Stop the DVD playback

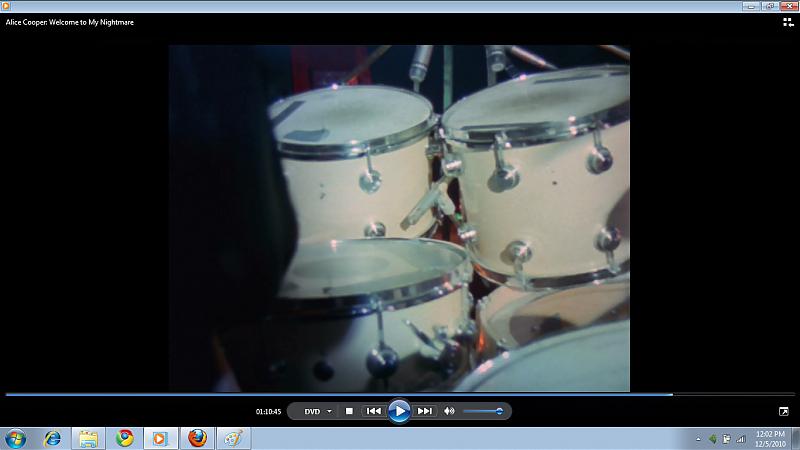(349, 411)
